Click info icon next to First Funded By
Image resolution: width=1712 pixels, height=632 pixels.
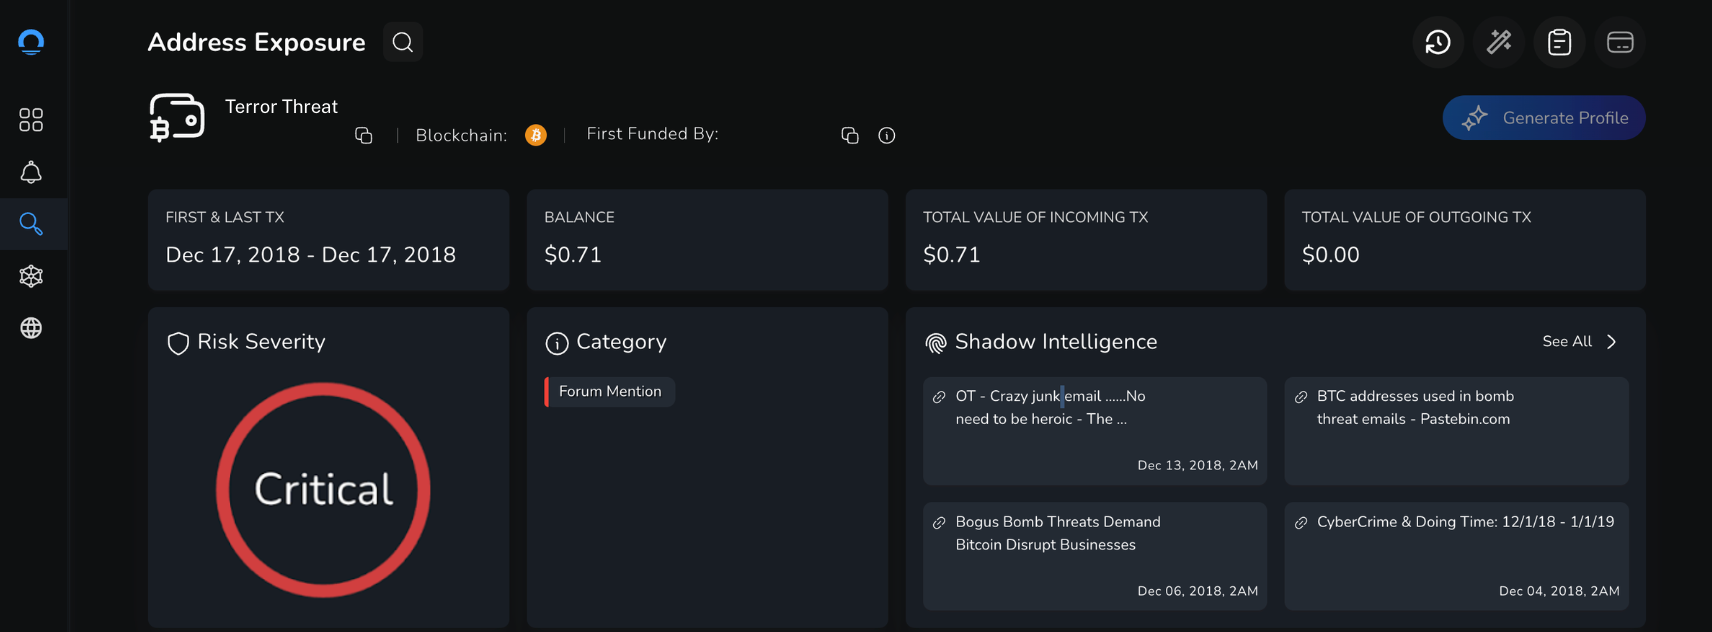coord(887,136)
